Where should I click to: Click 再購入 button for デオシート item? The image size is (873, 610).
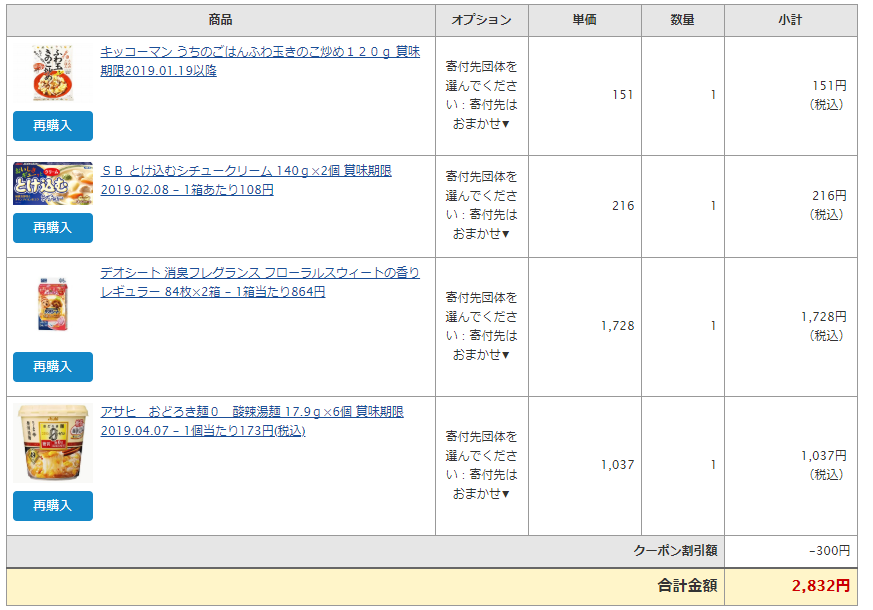(x=53, y=367)
